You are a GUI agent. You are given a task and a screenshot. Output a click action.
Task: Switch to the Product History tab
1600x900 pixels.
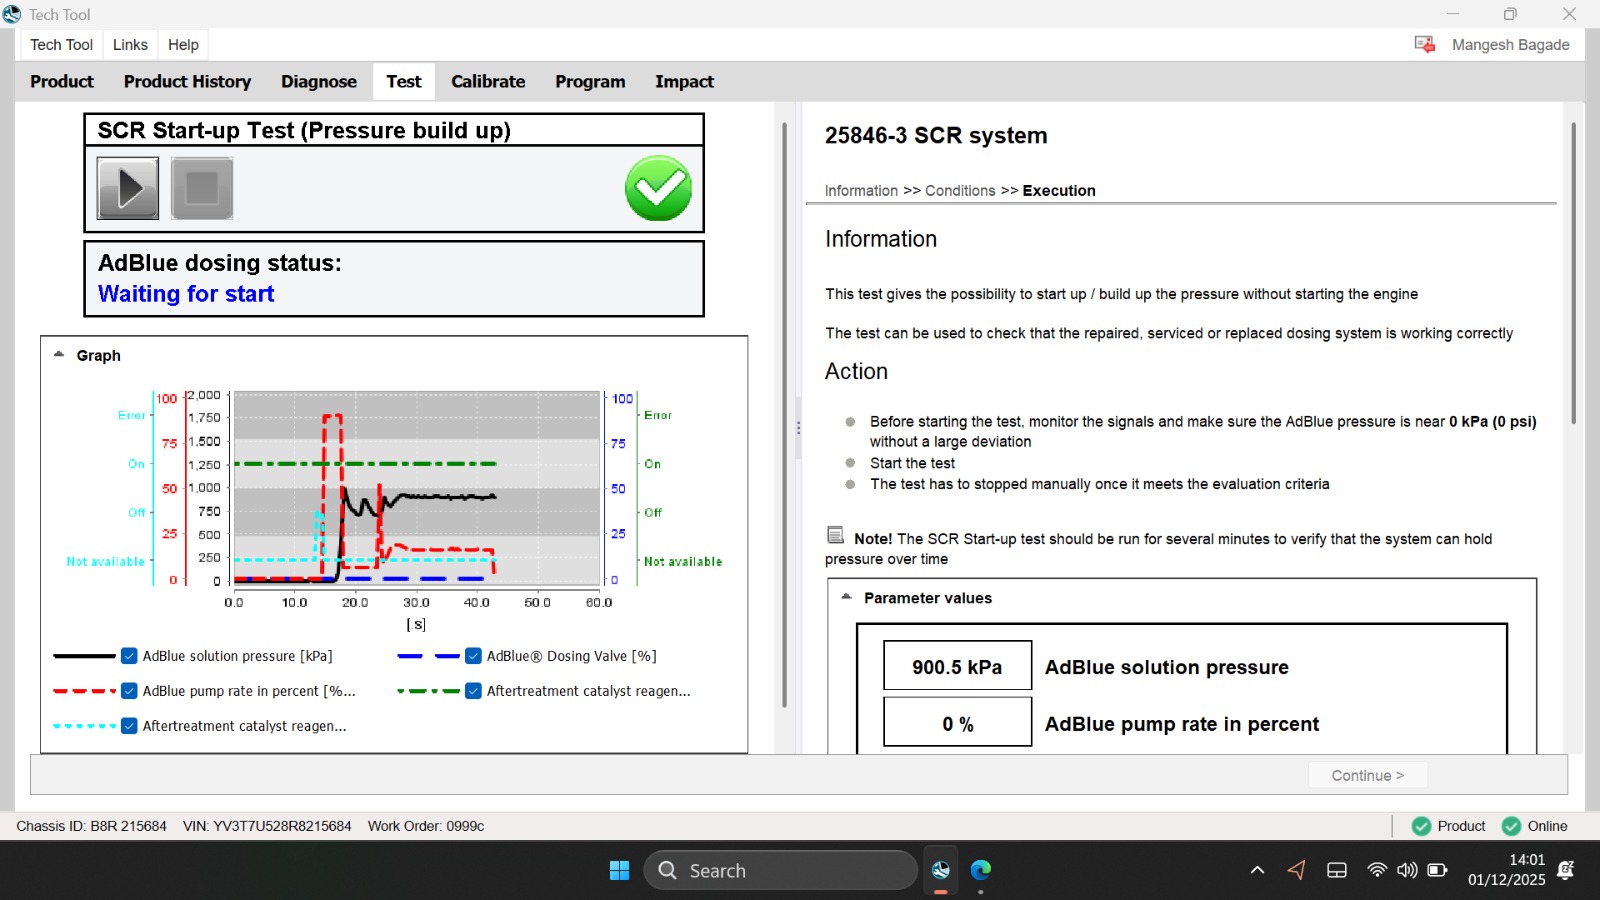(x=187, y=81)
